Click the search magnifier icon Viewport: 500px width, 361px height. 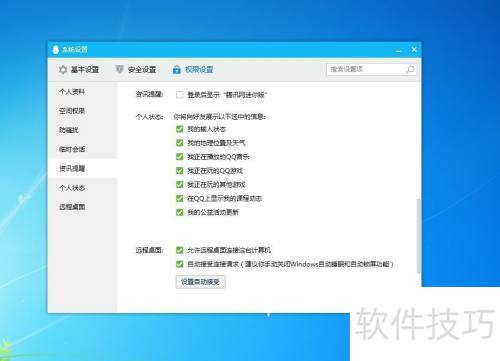click(410, 69)
